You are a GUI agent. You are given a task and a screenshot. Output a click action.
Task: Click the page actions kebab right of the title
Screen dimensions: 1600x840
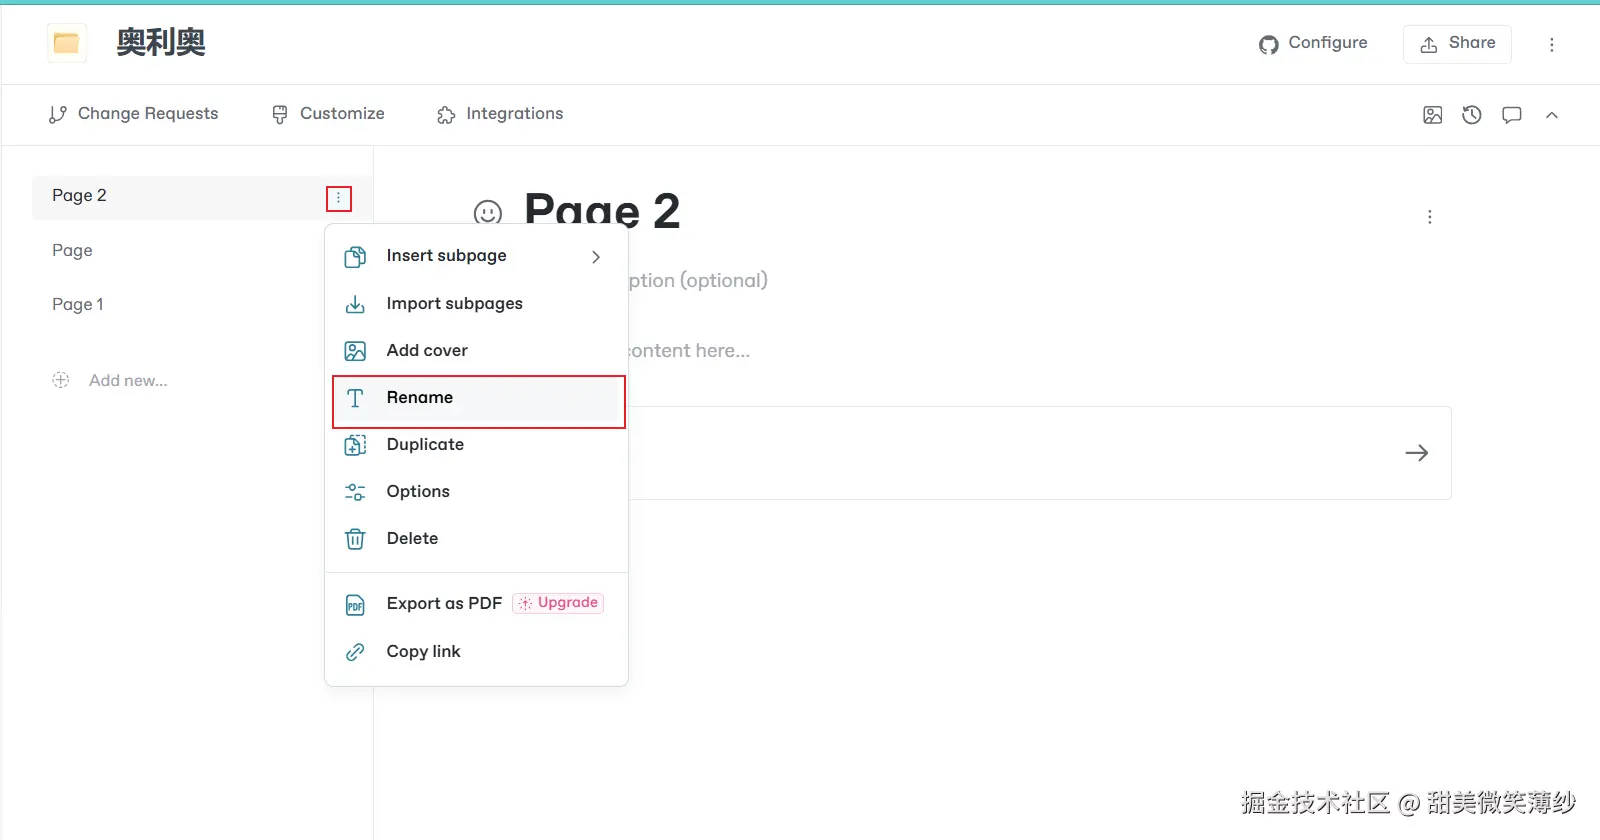[x=1430, y=217]
